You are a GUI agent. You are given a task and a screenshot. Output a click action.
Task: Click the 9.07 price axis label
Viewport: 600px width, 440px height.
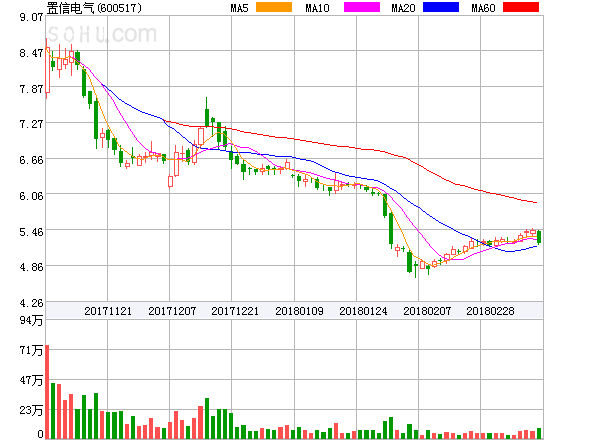tap(31, 17)
